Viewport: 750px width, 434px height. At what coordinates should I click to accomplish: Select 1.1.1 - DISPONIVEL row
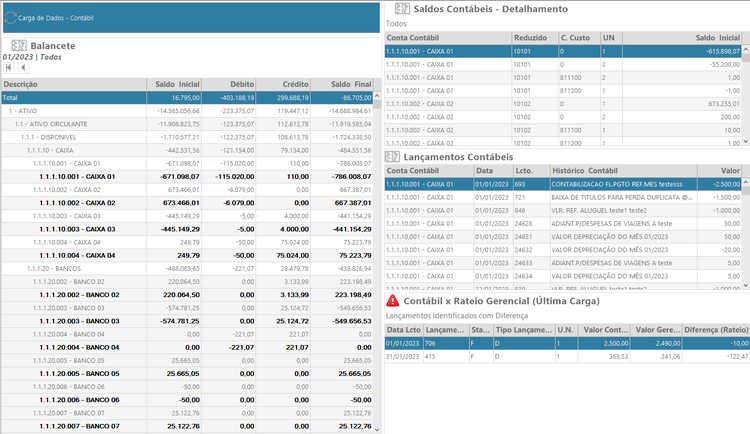tap(187, 137)
